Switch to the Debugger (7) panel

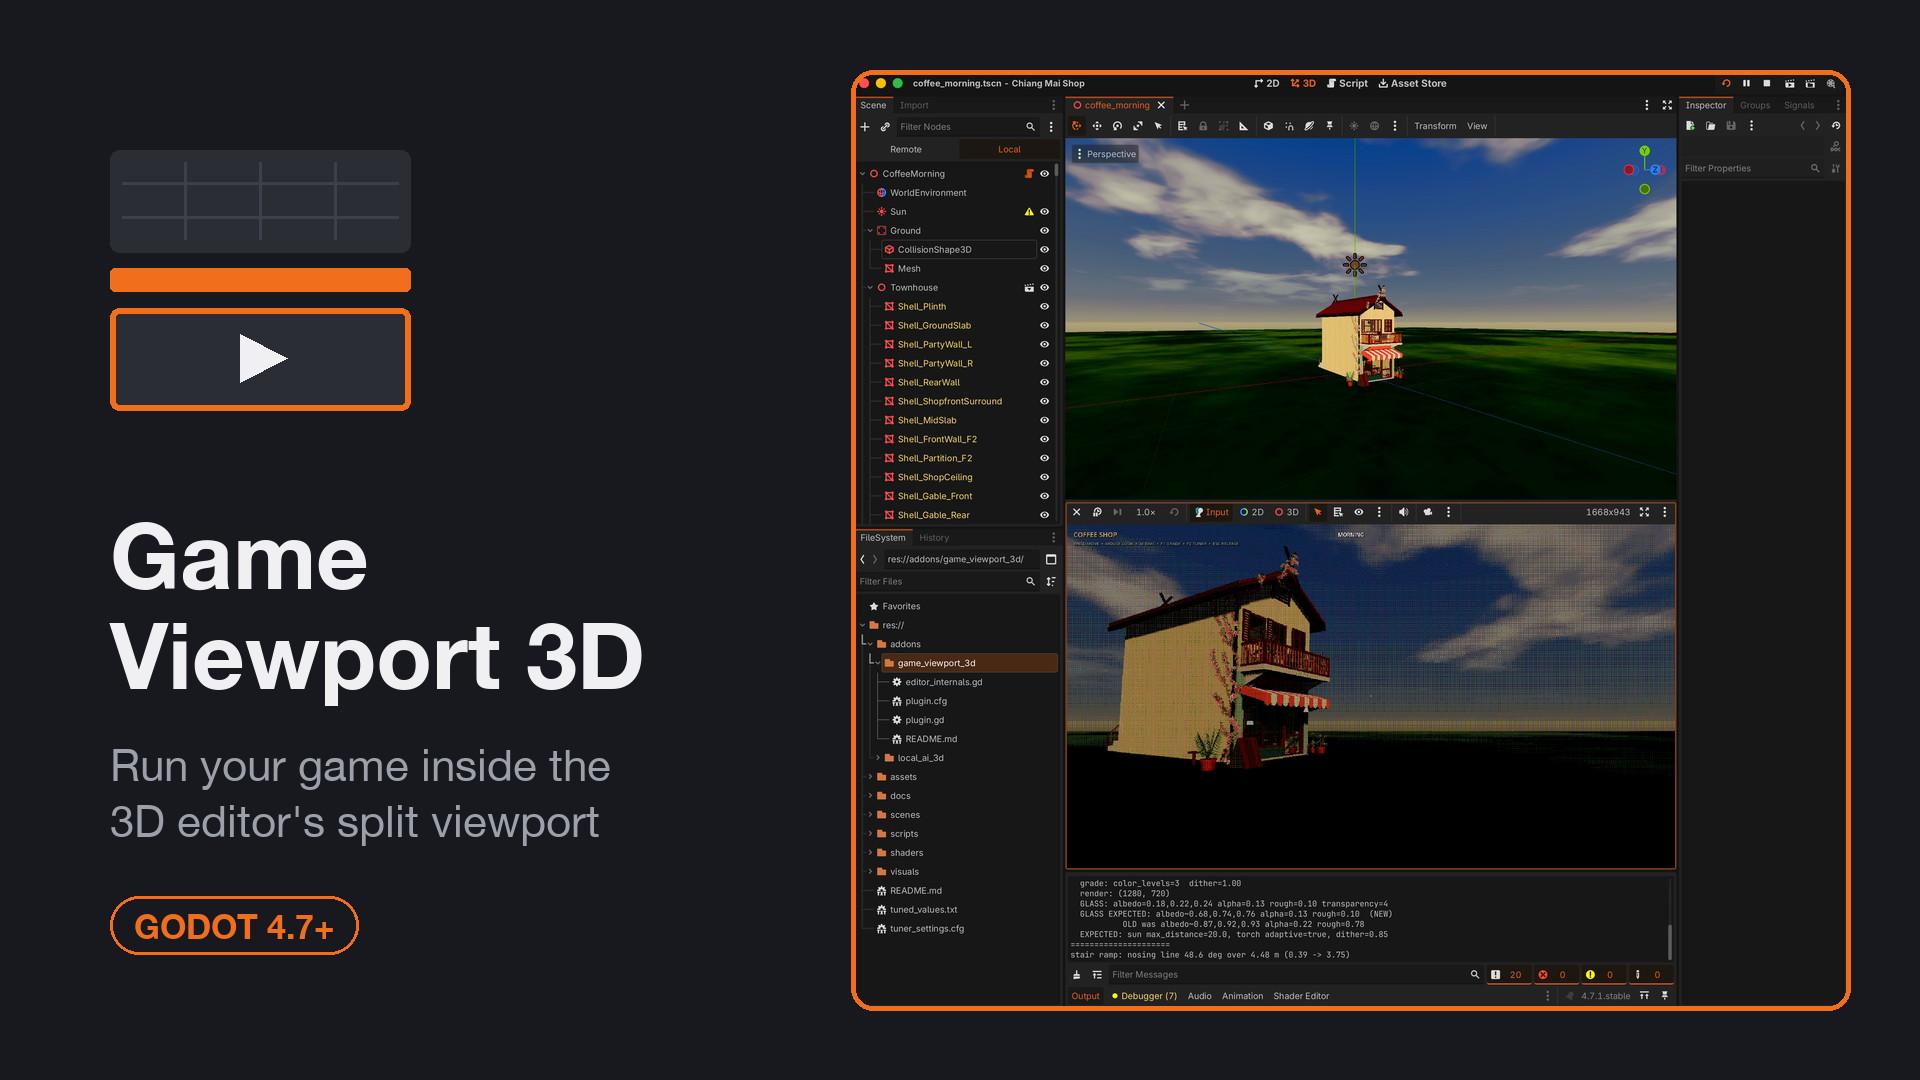[1144, 996]
